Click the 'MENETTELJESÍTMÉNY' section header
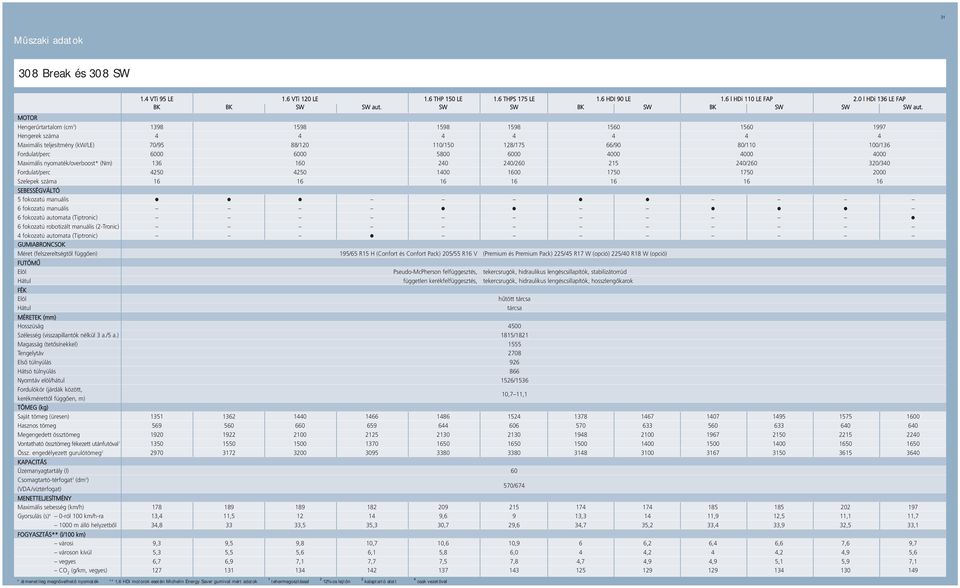960x588 pixels. coord(44,498)
